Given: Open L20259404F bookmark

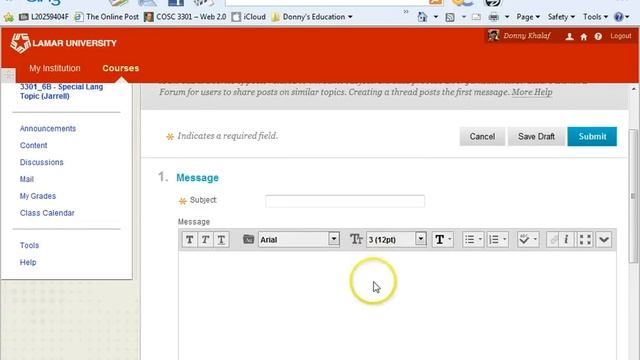Looking at the screenshot, I should (x=44, y=17).
